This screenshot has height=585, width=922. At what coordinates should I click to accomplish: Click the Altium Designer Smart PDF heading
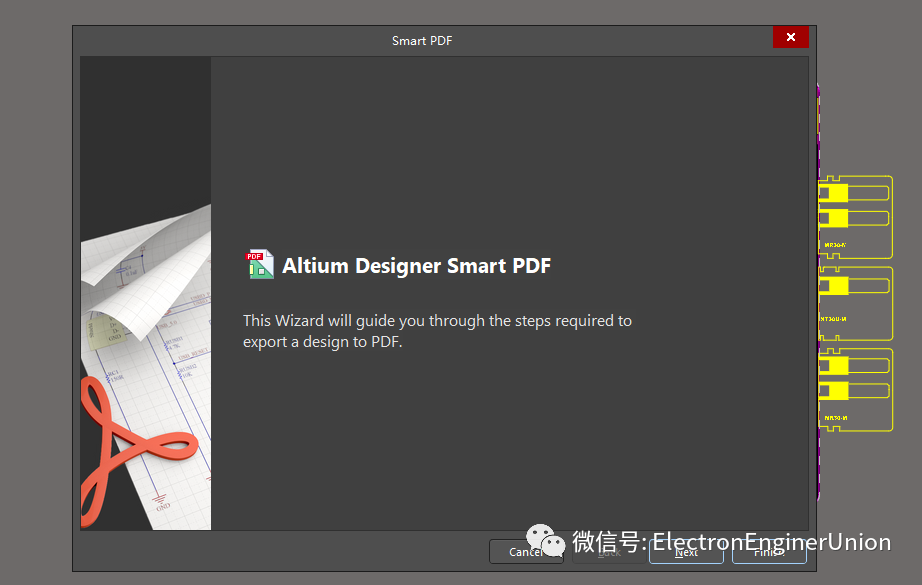(x=416, y=266)
